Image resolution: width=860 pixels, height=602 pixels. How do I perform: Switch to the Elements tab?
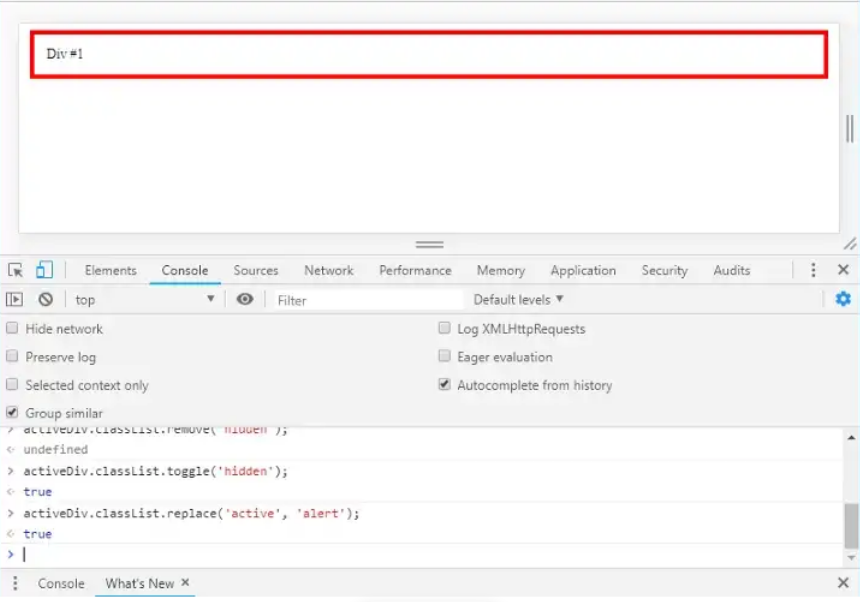coord(110,270)
